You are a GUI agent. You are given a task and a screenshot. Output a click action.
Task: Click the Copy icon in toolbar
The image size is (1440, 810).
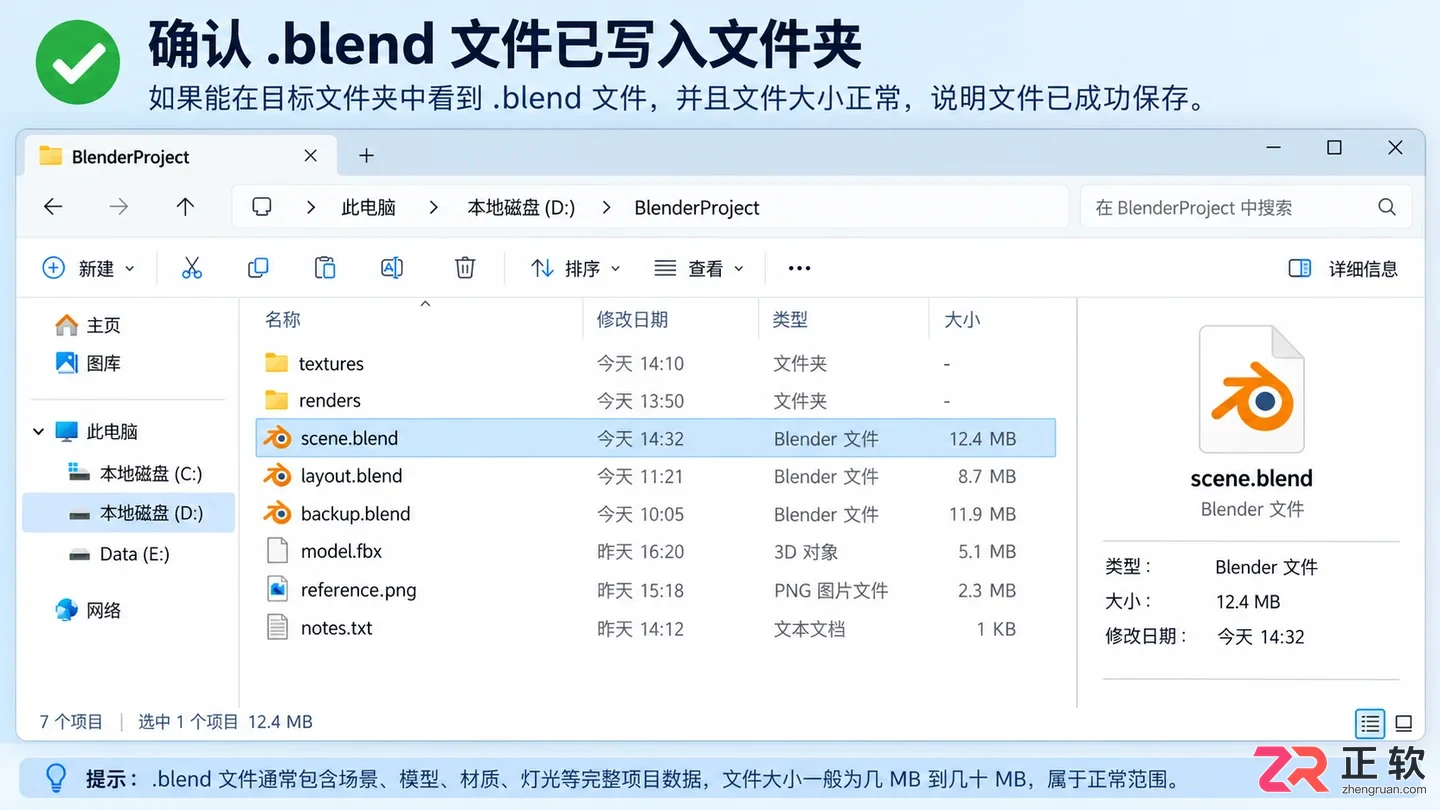[x=258, y=268]
